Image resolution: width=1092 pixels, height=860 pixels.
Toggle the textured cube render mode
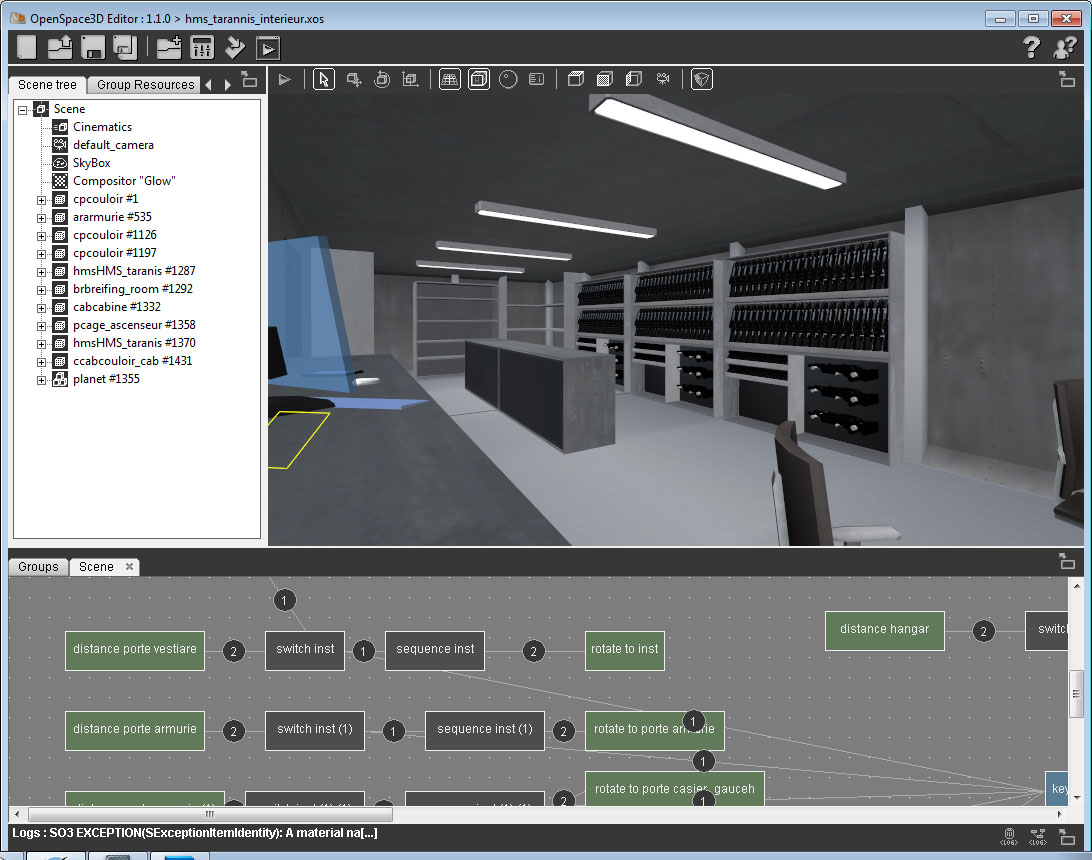click(604, 79)
